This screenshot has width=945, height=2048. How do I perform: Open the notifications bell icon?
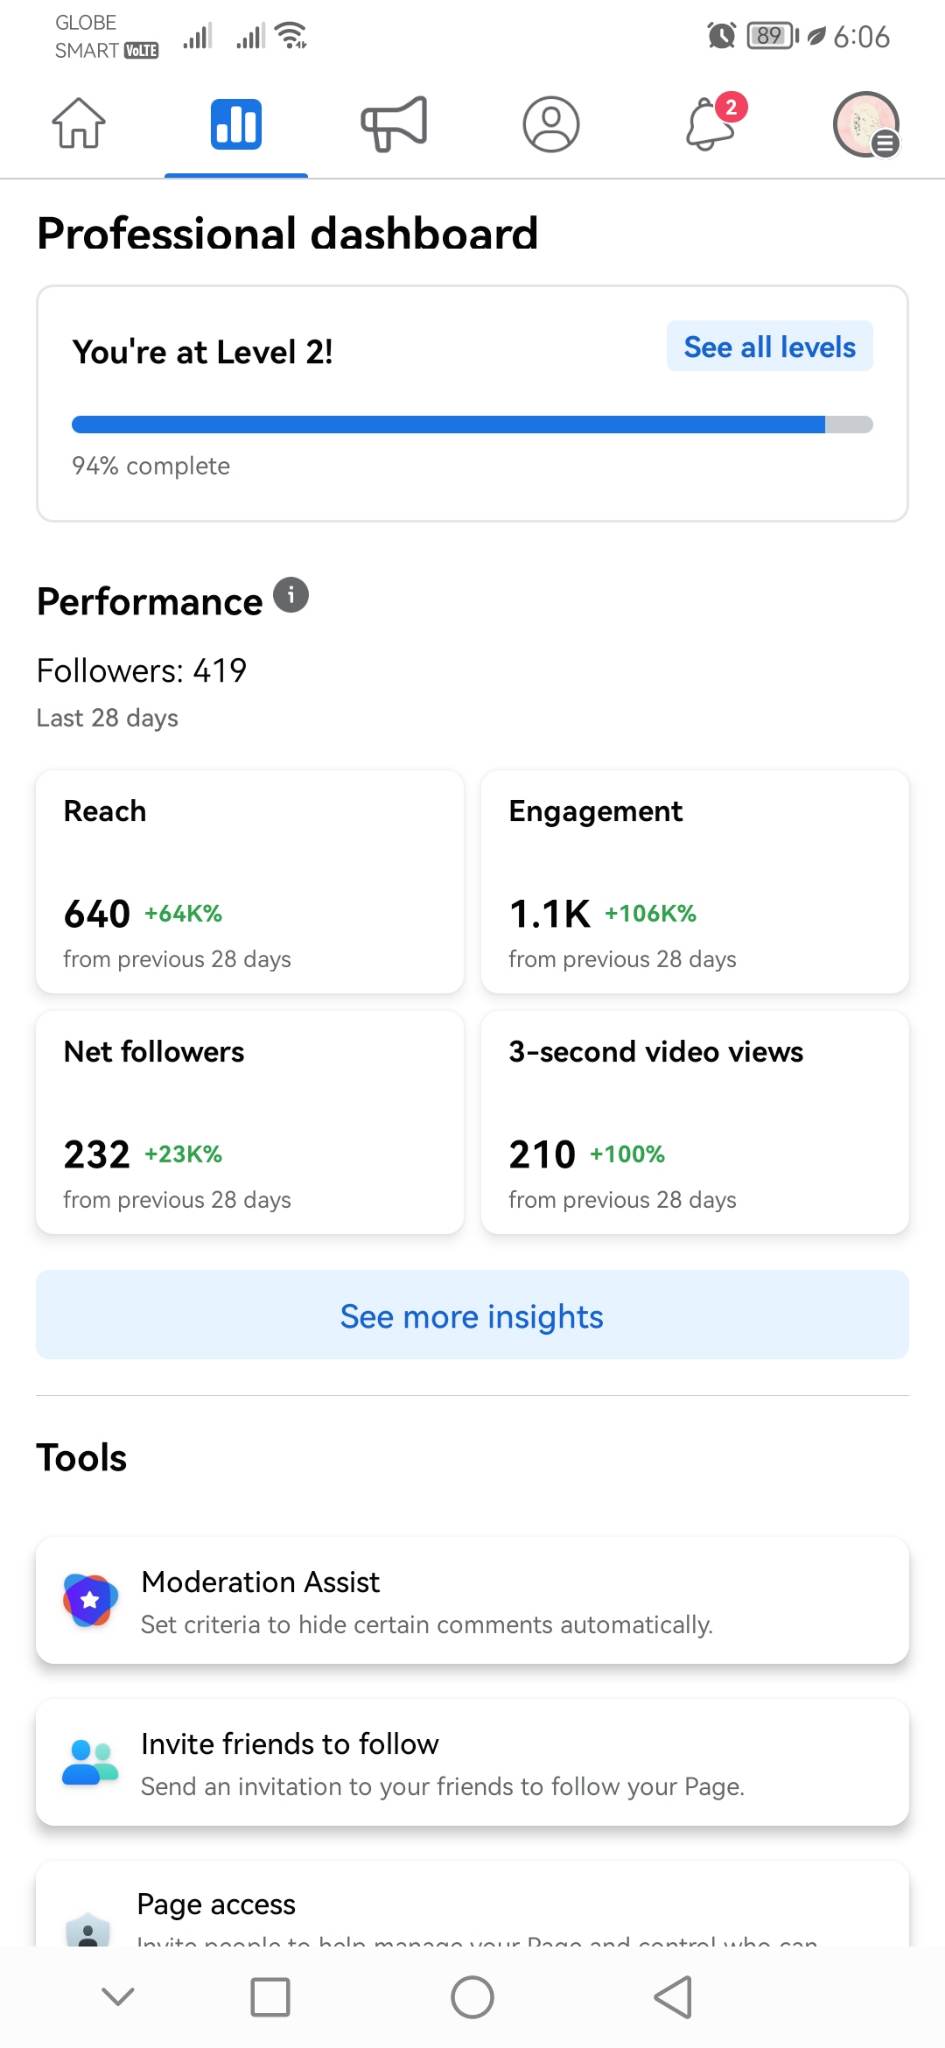(x=711, y=124)
